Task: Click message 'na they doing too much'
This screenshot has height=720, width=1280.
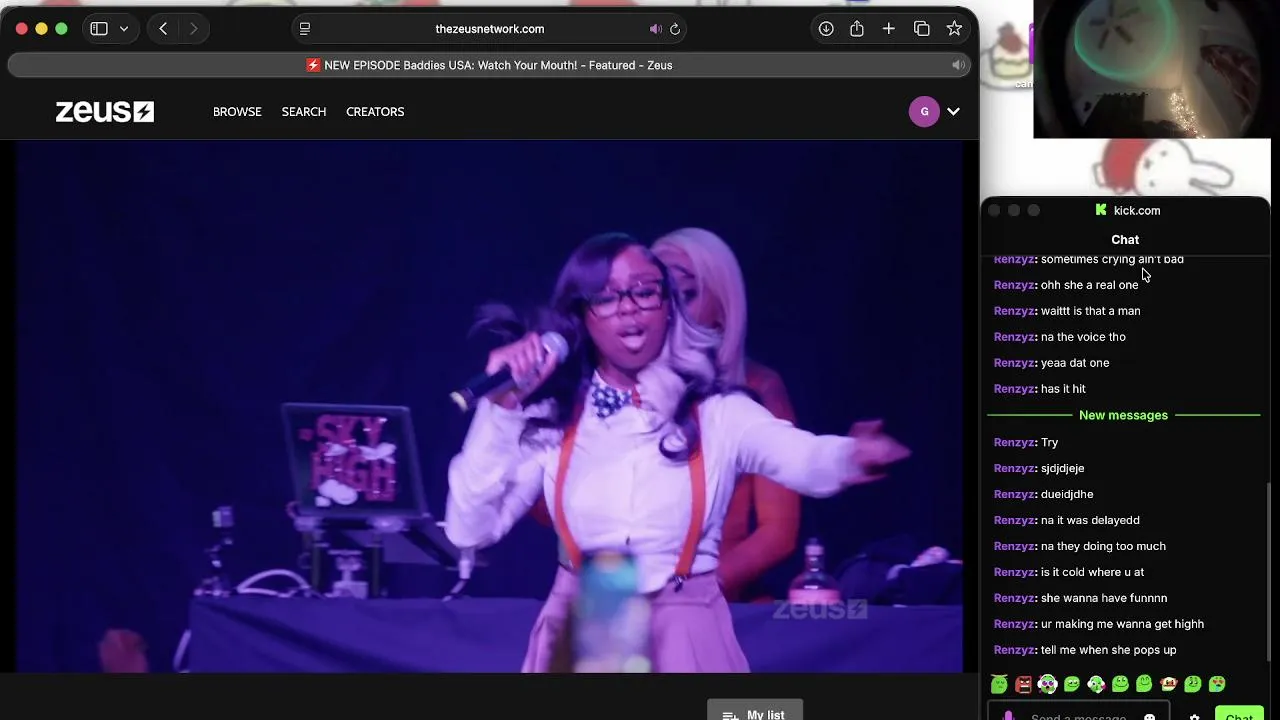Action: click(x=1103, y=546)
